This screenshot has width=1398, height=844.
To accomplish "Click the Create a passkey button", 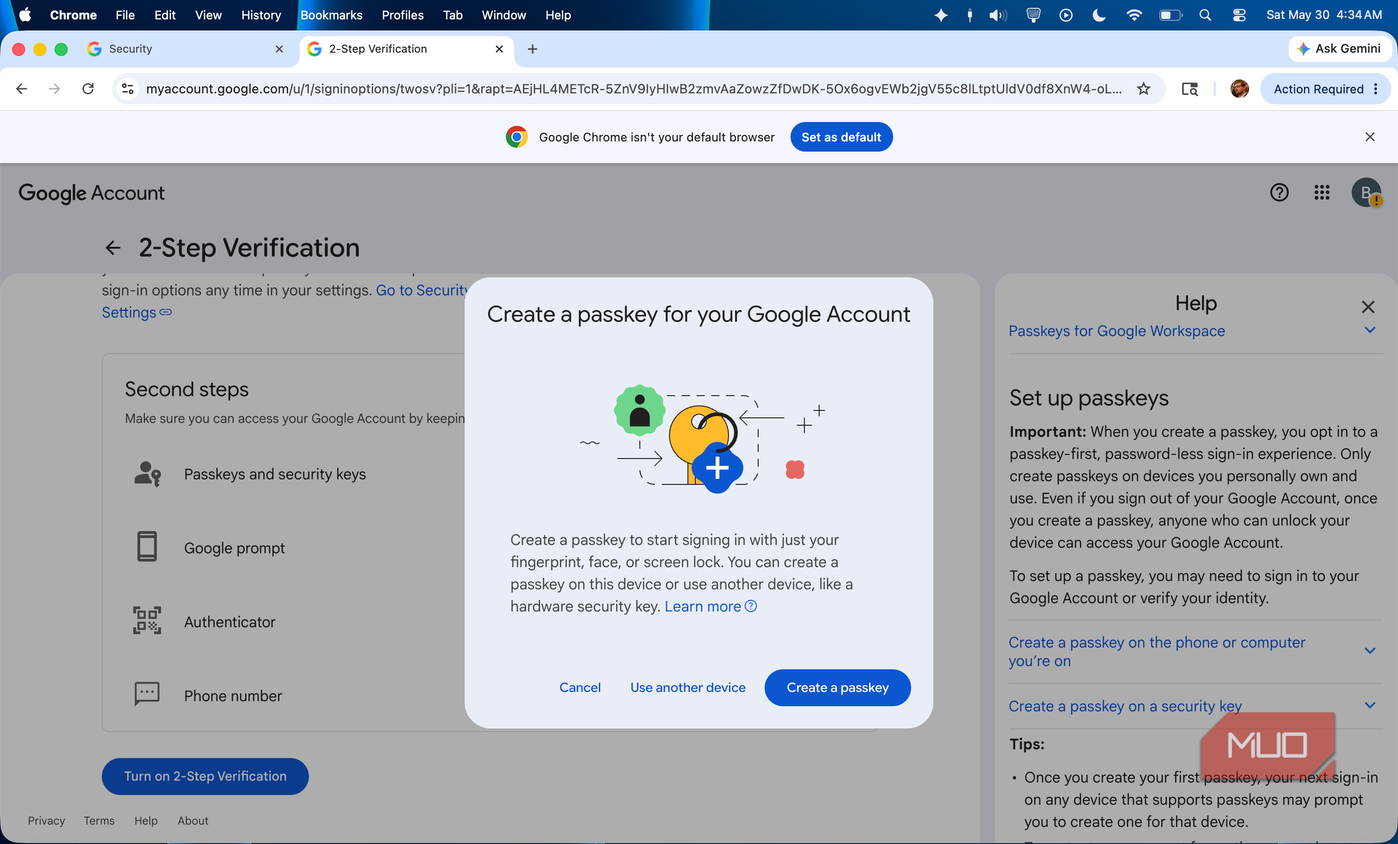I will click(x=838, y=687).
